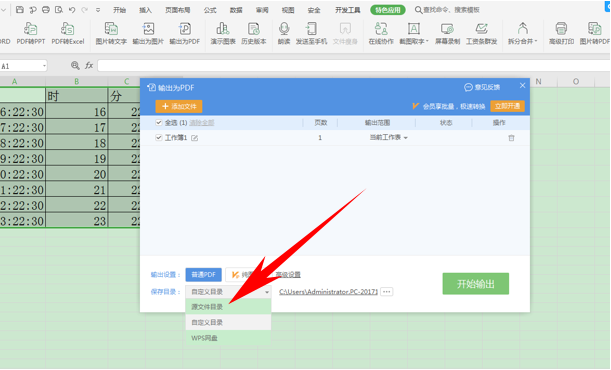Open 历史版本 from the ribbon
611x370 pixels.
254,33
